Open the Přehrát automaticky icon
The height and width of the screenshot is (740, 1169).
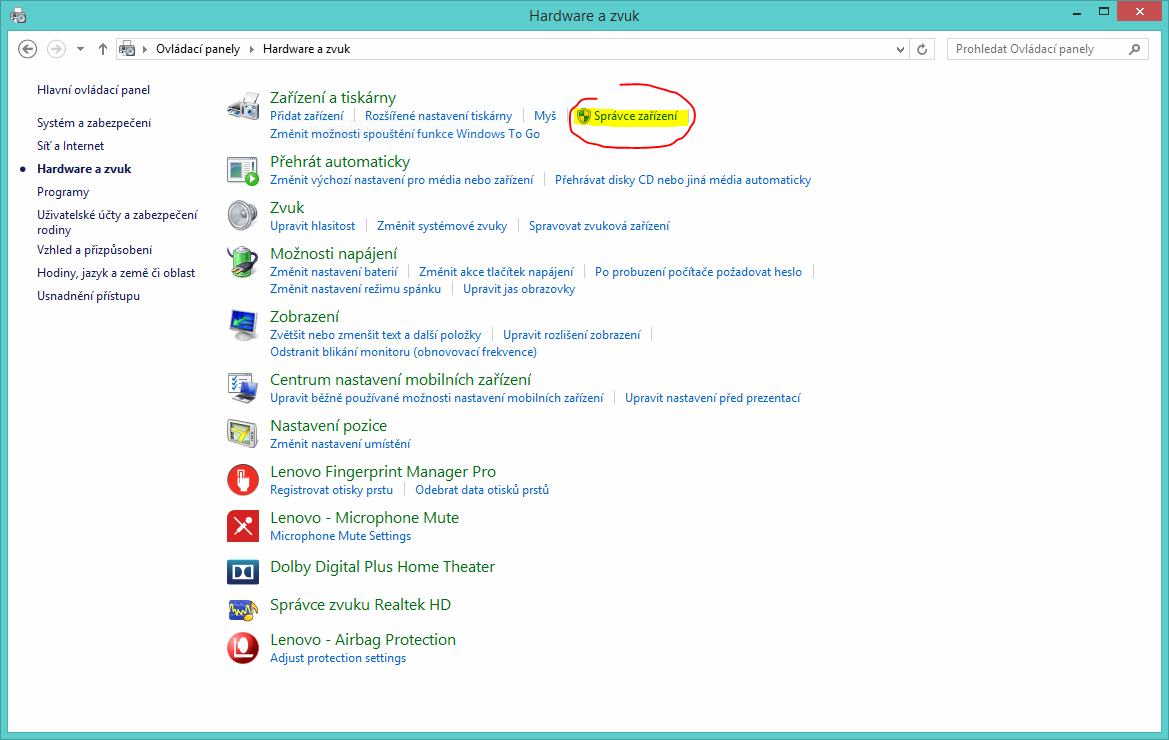(x=243, y=170)
